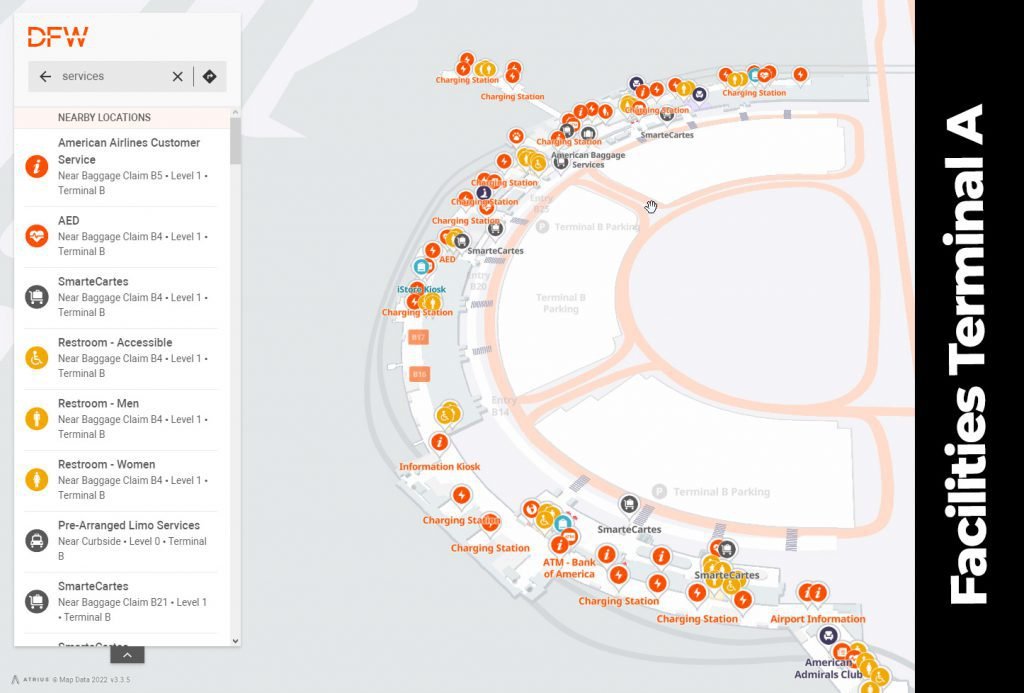
Task: Click the services search input field
Action: [110, 76]
